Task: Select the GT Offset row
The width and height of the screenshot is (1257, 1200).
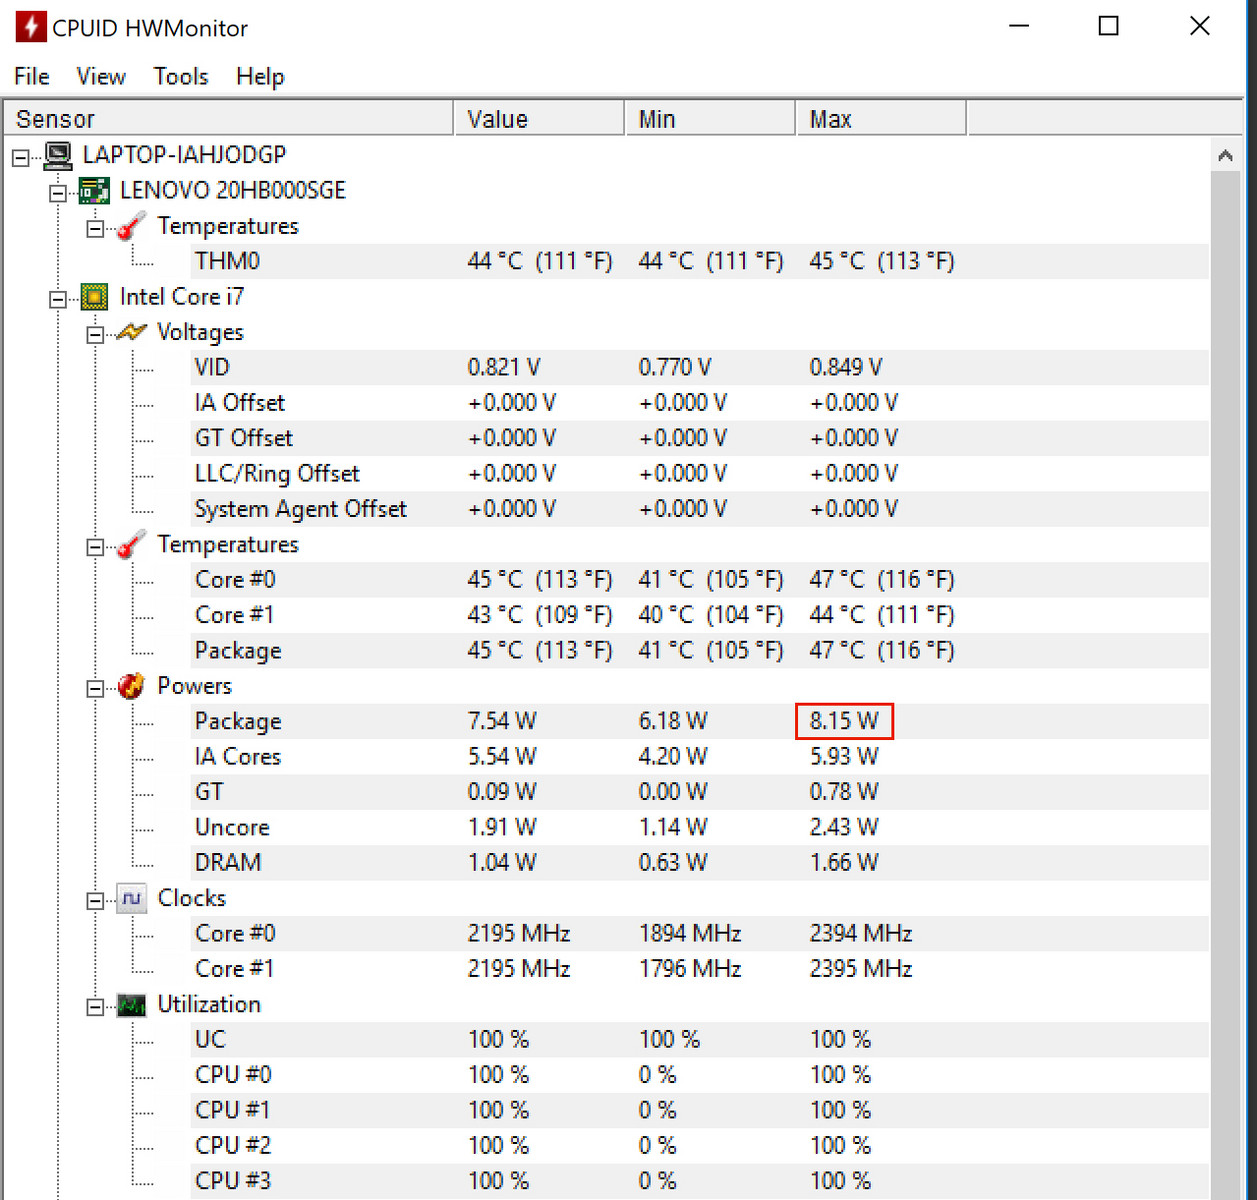Action: 700,438
